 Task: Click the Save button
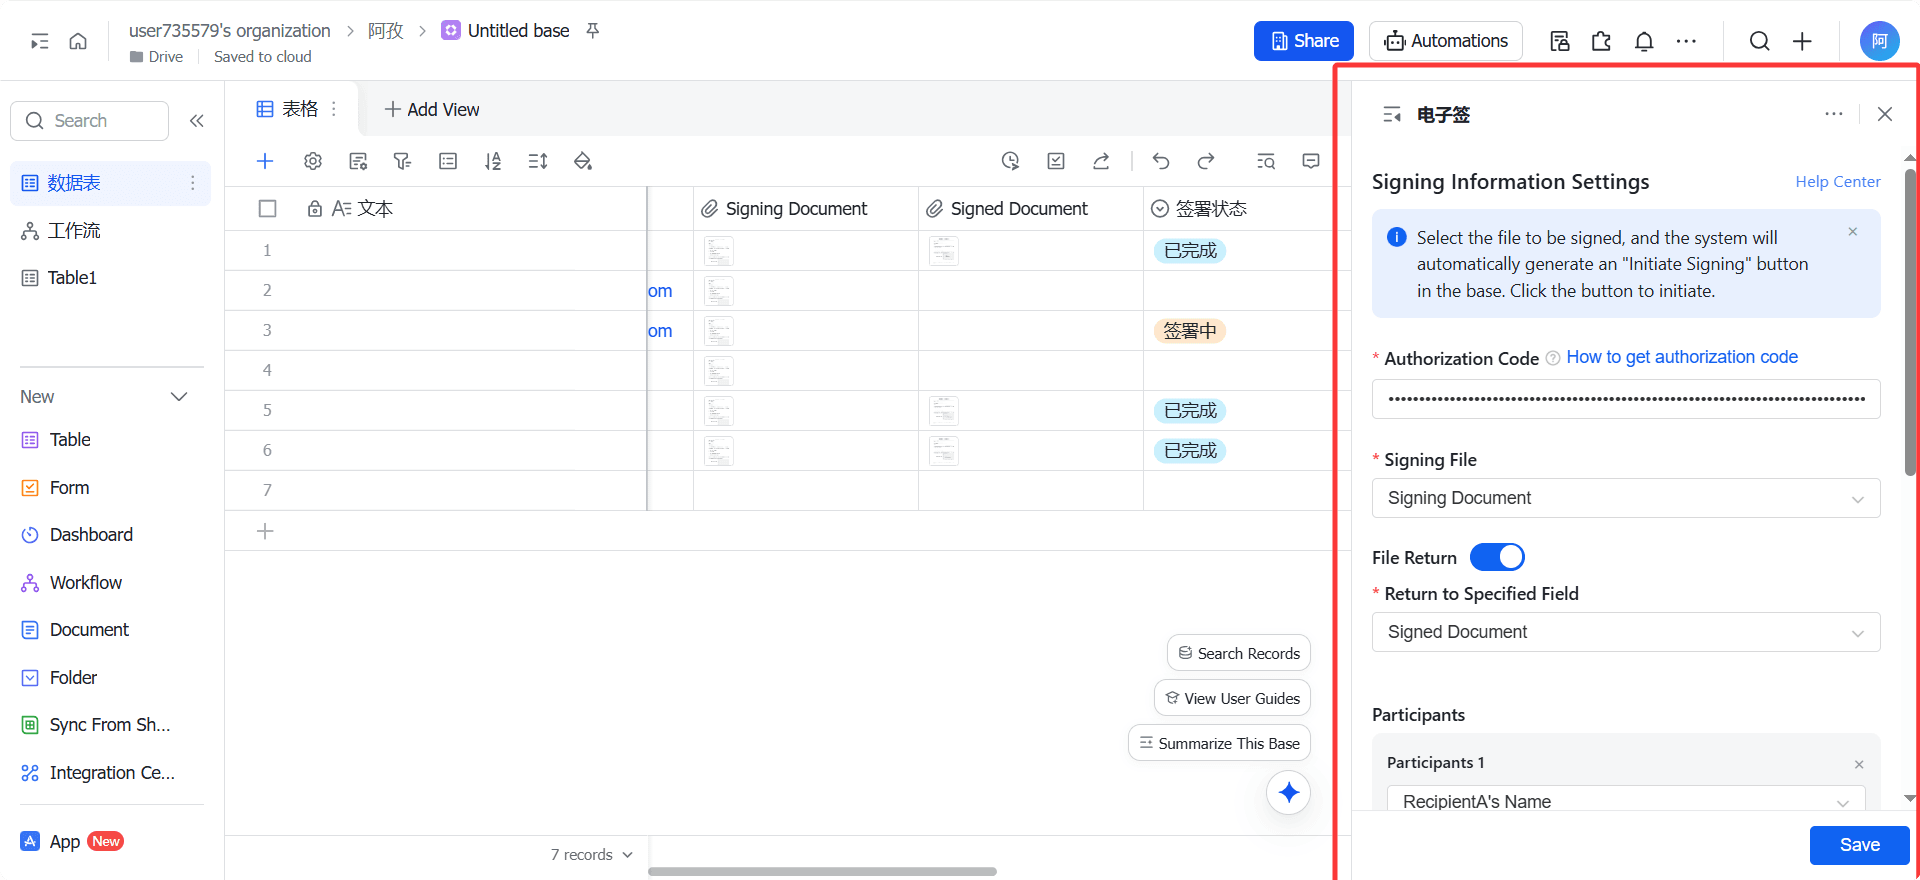[x=1859, y=845]
